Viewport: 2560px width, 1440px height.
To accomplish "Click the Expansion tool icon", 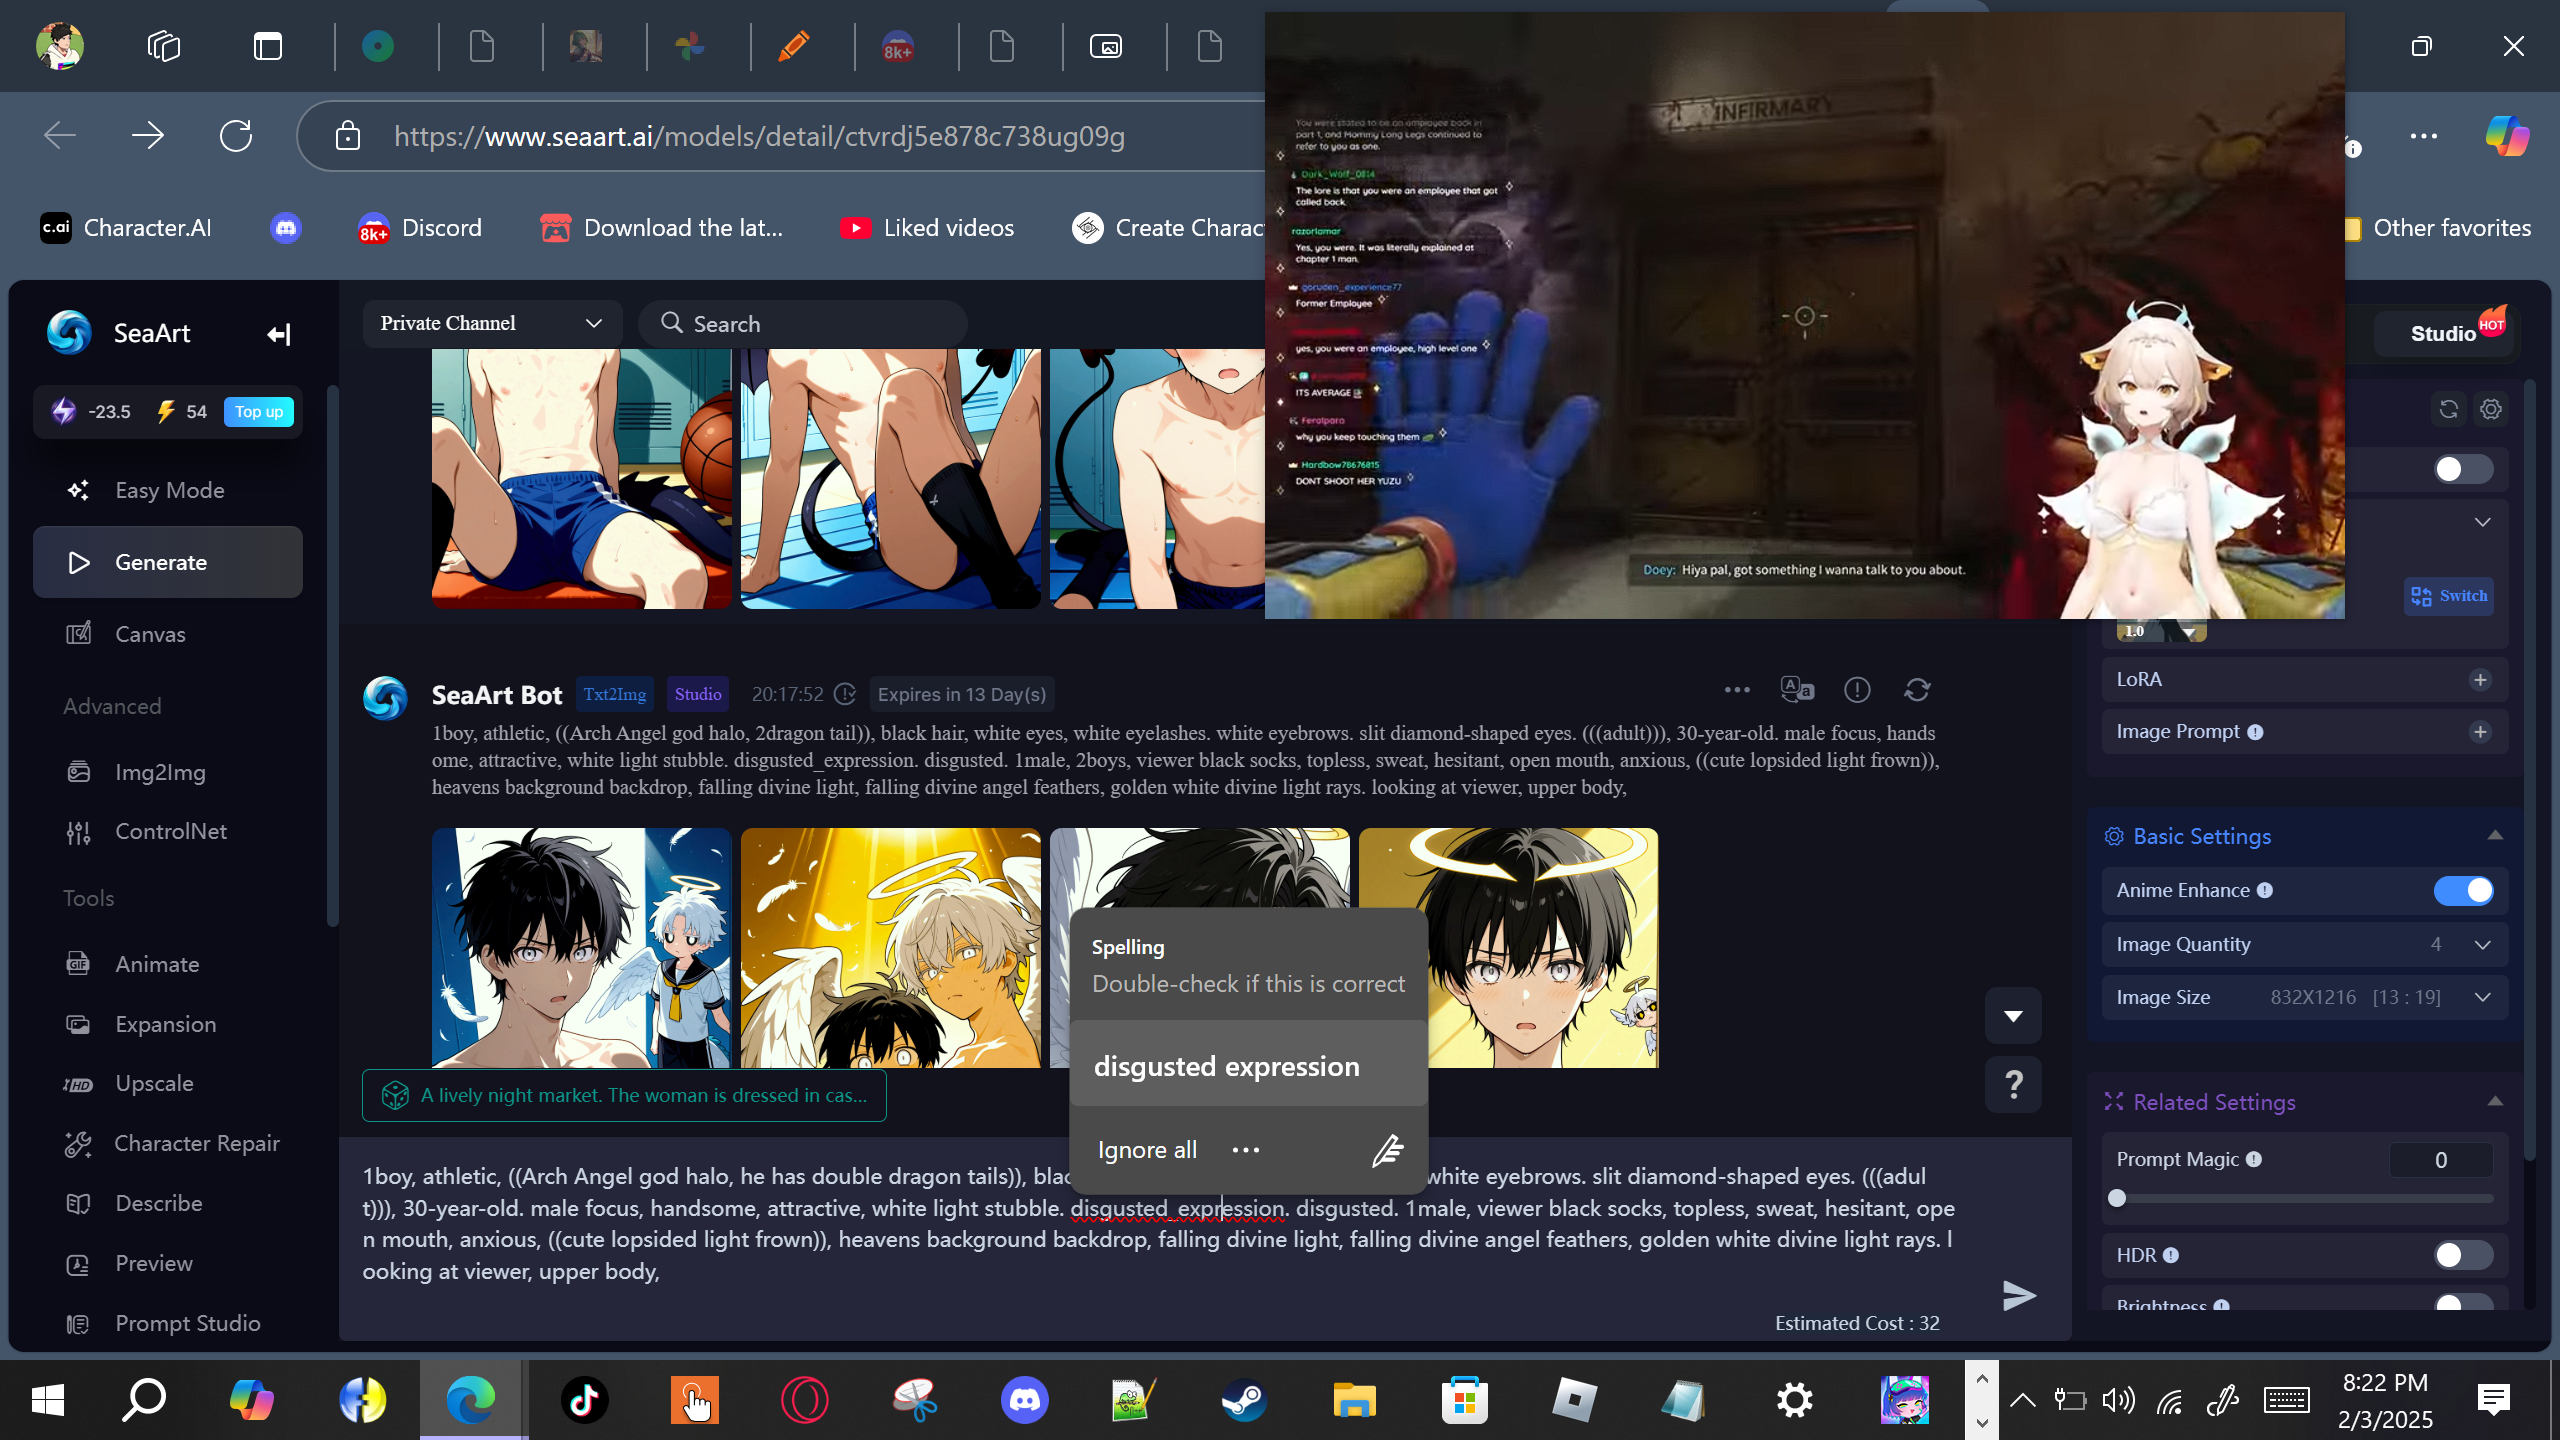I will tap(78, 1024).
